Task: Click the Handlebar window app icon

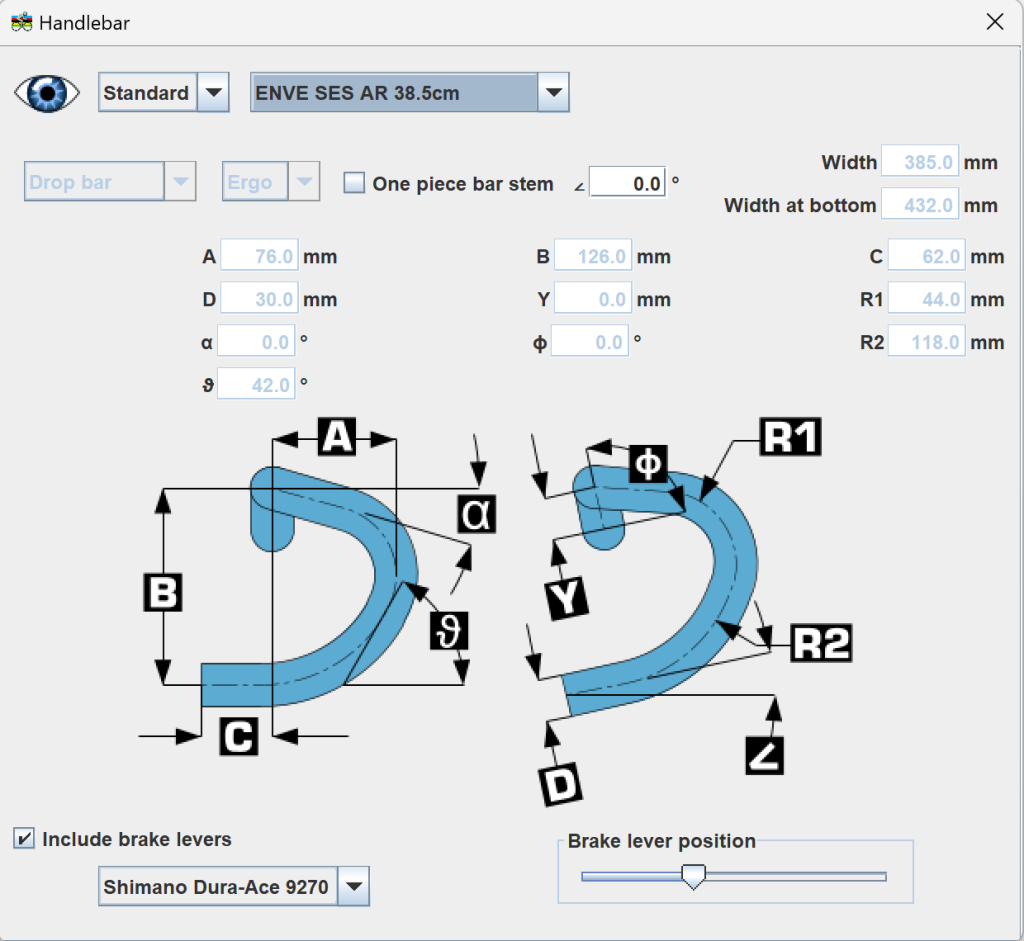Action: (22, 22)
